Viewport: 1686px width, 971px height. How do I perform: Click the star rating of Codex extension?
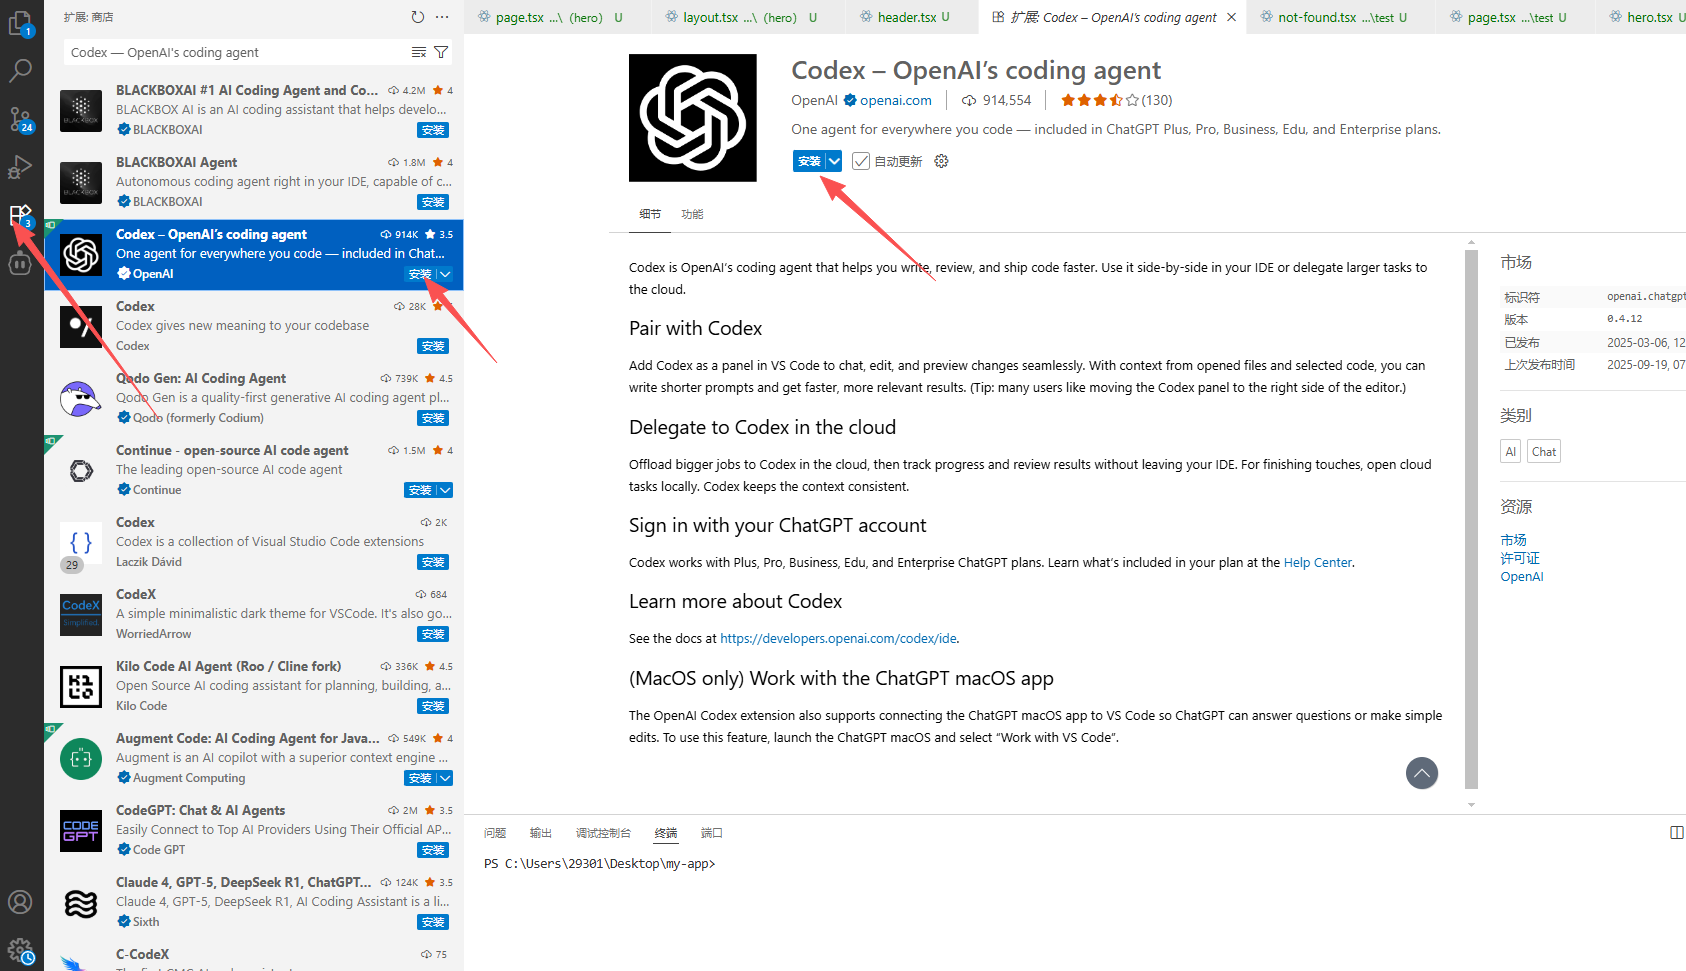coord(1099,100)
